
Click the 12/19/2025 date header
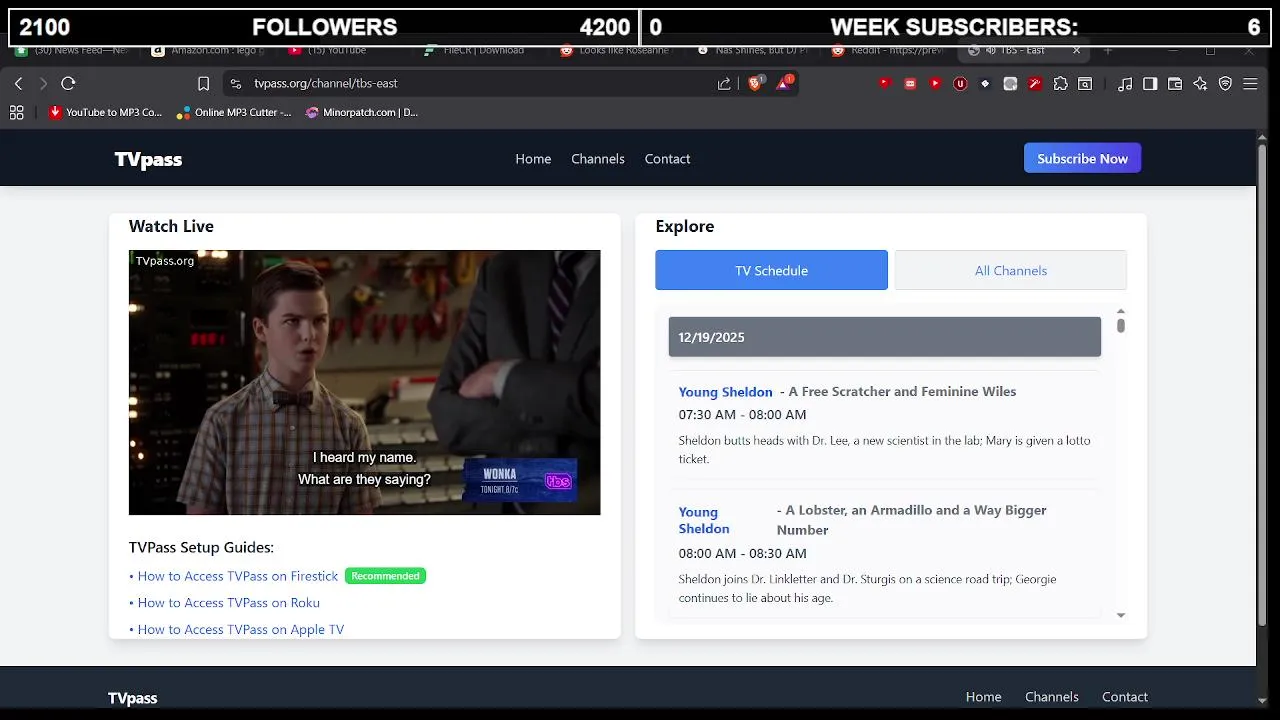coord(885,337)
